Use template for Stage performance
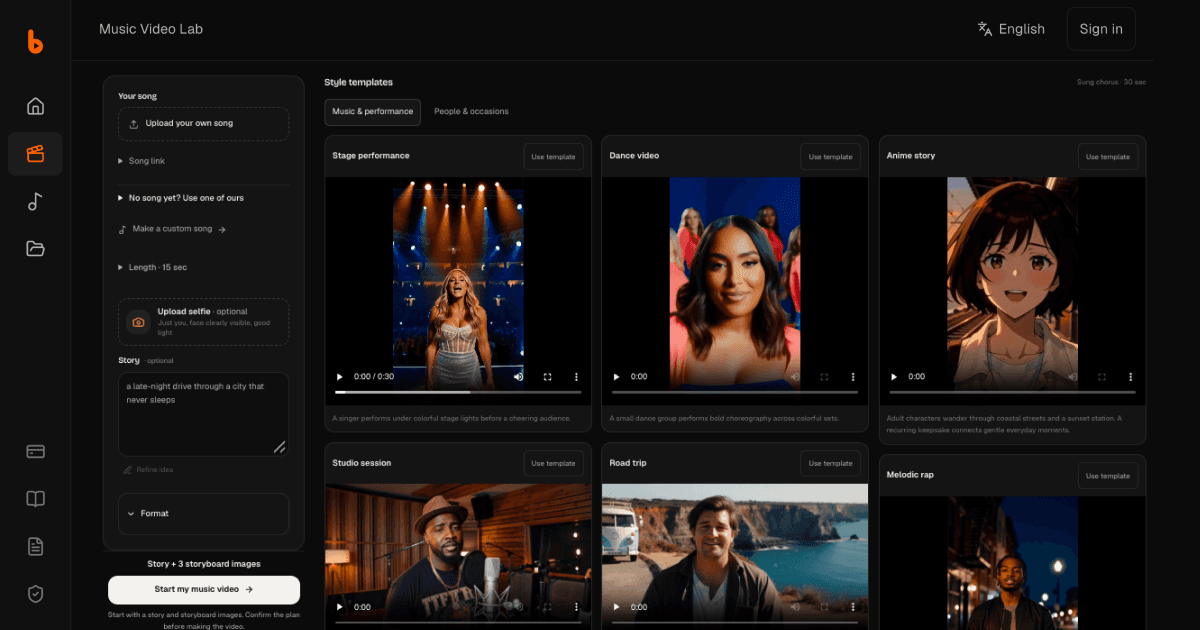The height and width of the screenshot is (630, 1200). pos(553,157)
